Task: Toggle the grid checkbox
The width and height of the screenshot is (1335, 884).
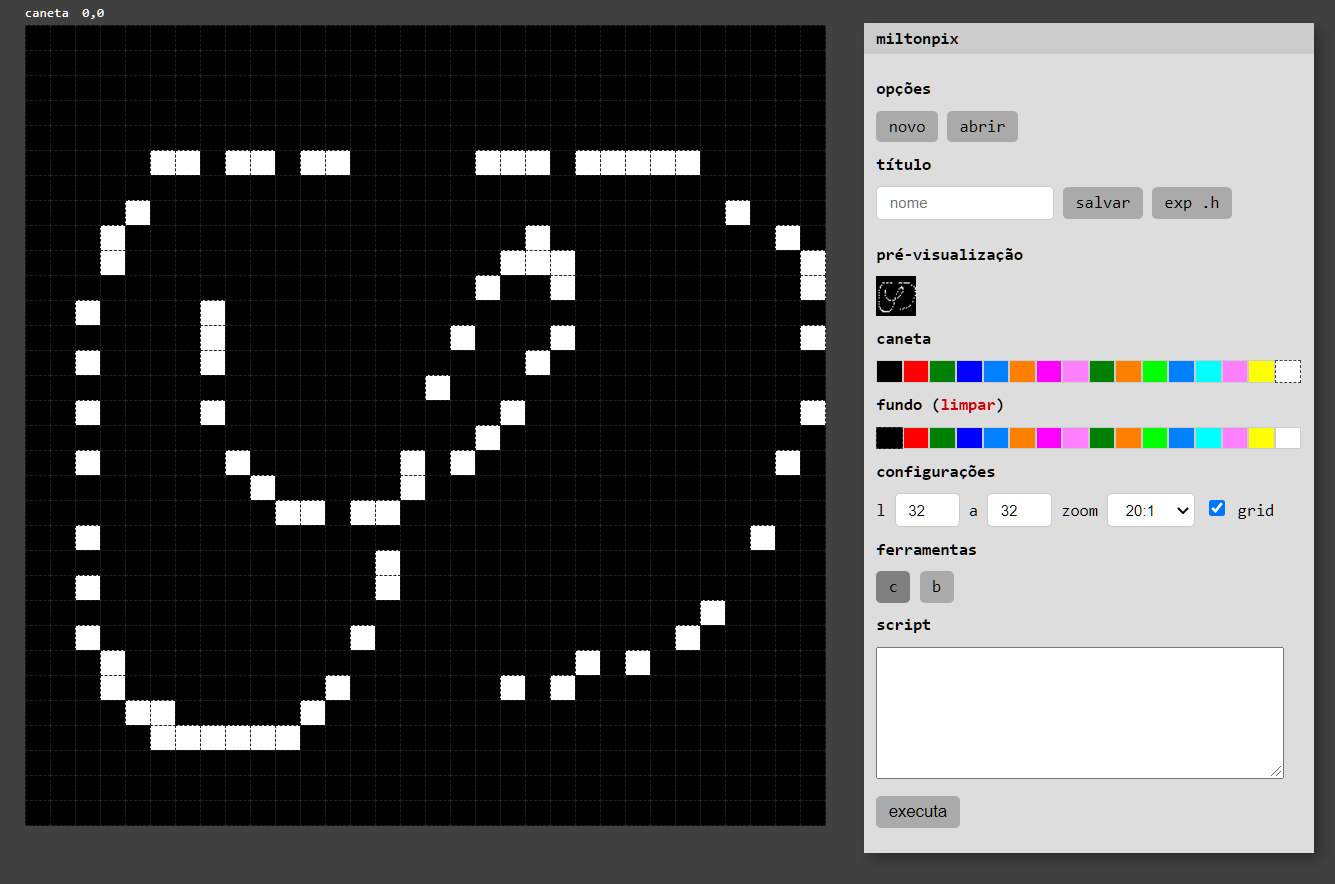Action: pyautogui.click(x=1217, y=508)
